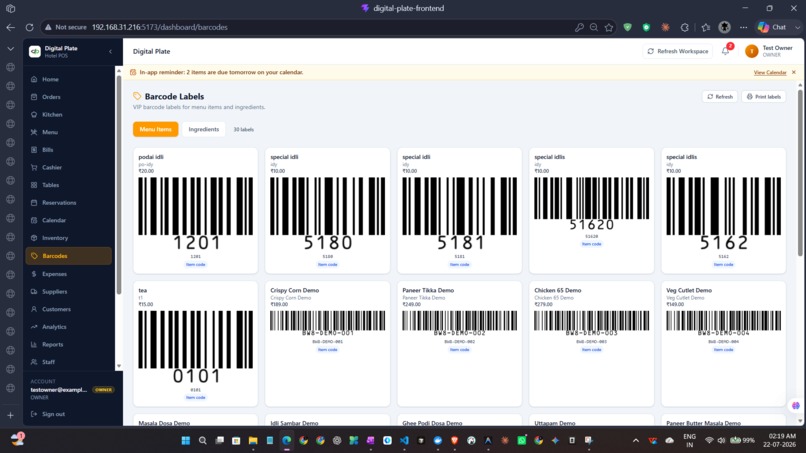
Task: Open WhatsApp from the taskbar
Action: coord(522,440)
